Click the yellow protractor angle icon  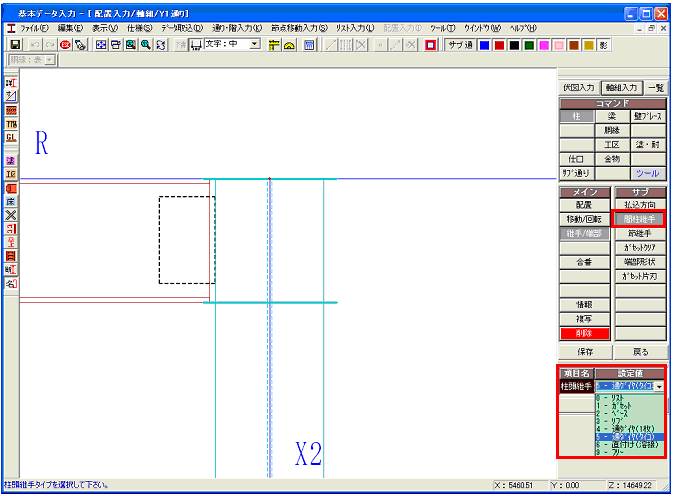[289, 45]
